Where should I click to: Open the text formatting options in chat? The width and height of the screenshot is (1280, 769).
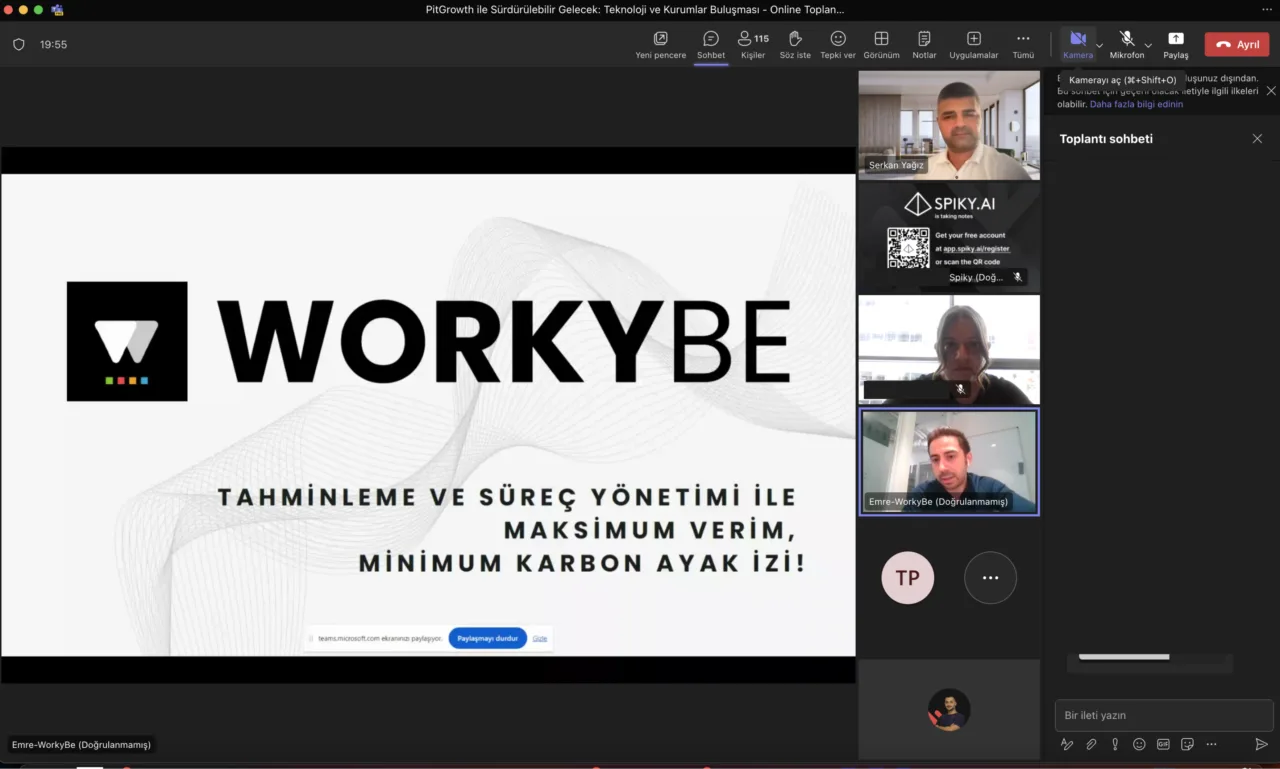click(x=1067, y=744)
